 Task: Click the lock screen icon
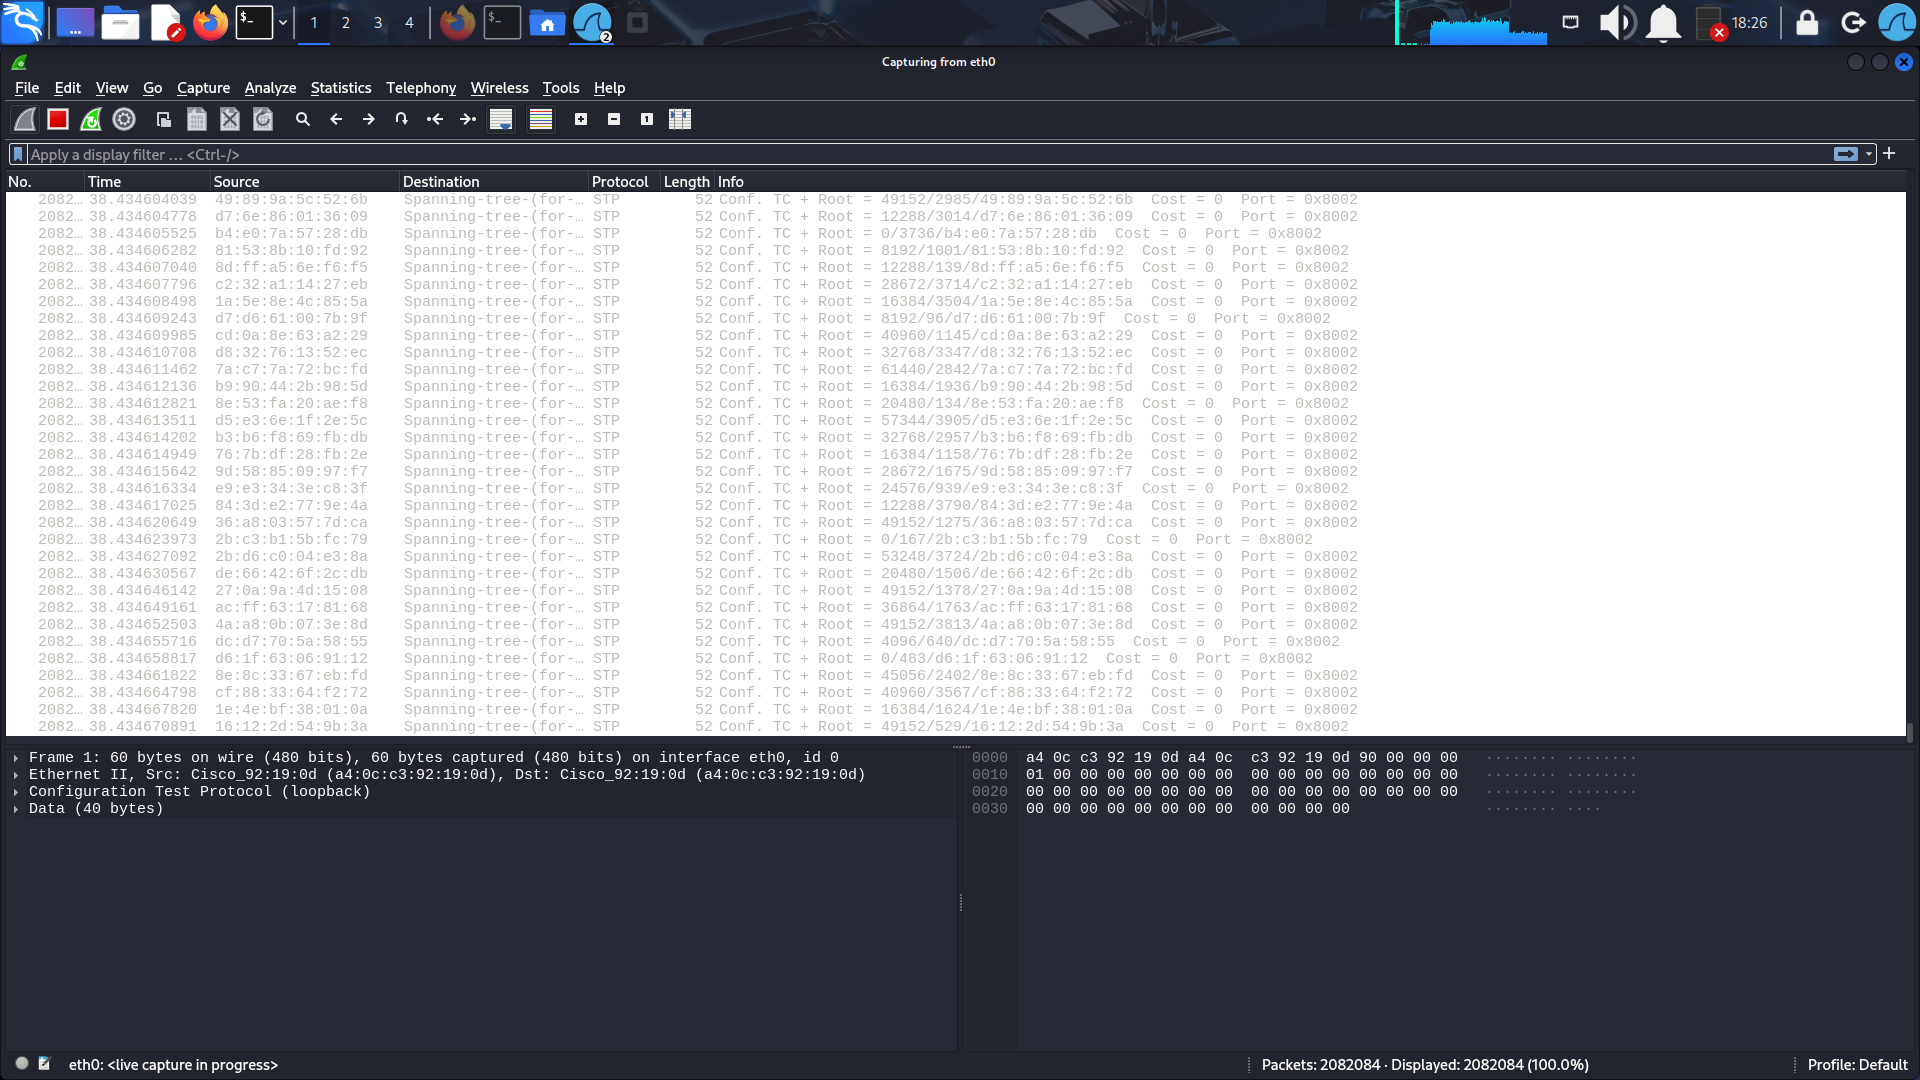coord(1807,22)
